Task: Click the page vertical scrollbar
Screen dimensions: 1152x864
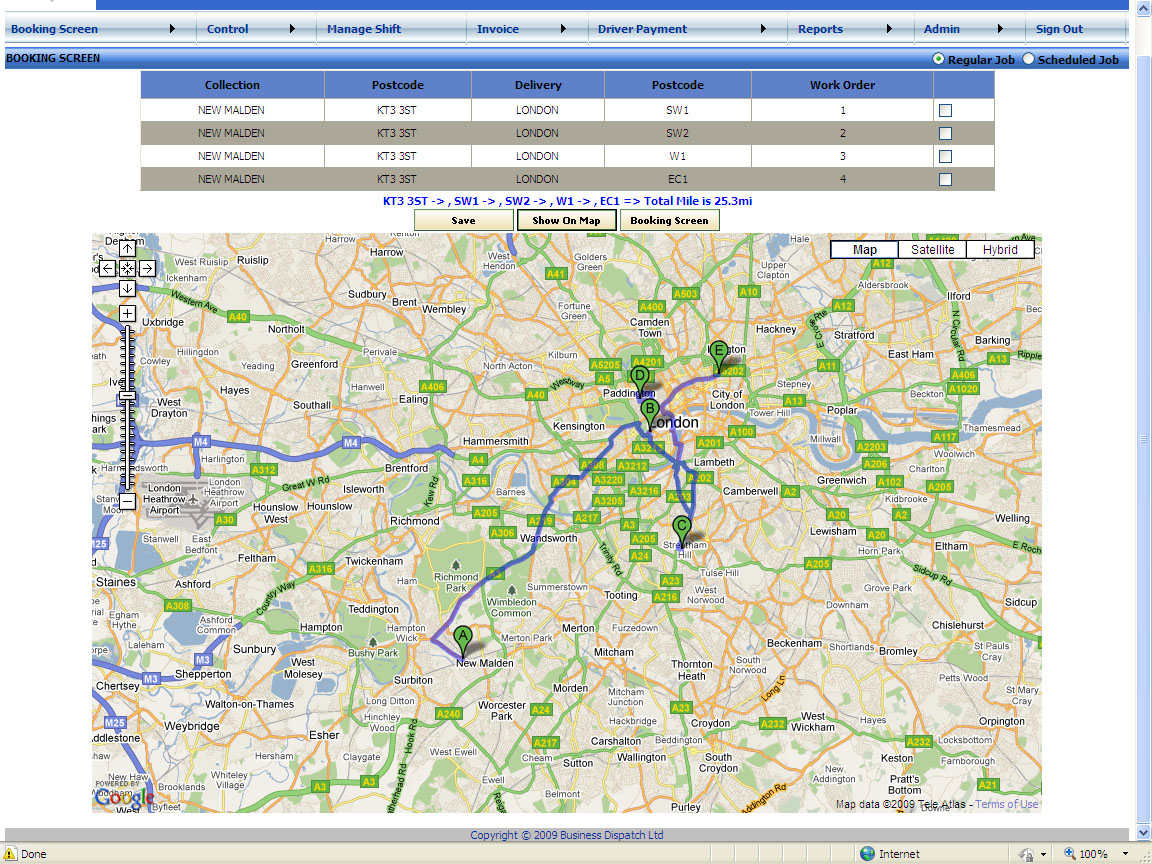Action: 1143,439
